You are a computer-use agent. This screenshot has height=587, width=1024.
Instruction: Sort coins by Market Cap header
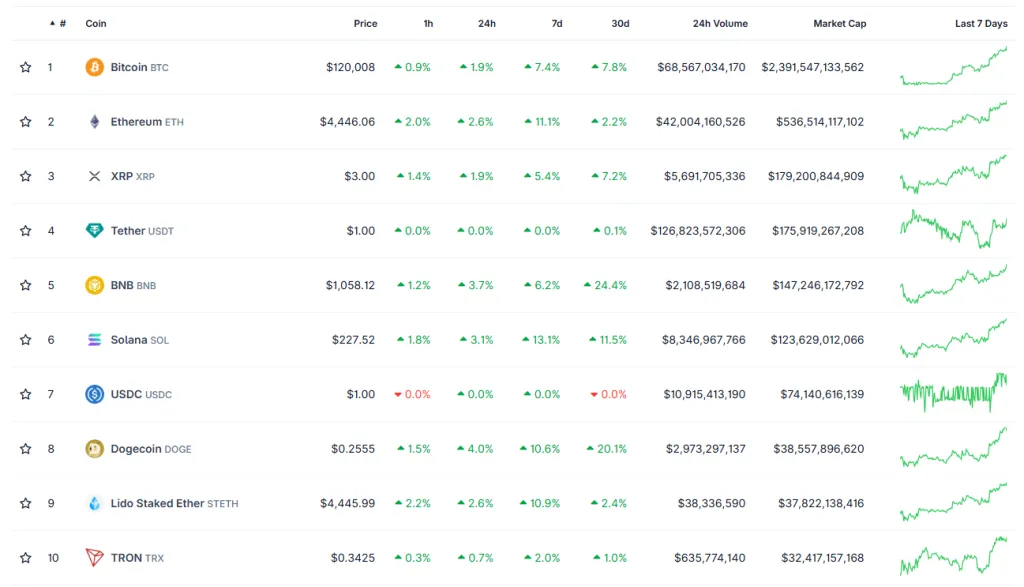point(839,23)
